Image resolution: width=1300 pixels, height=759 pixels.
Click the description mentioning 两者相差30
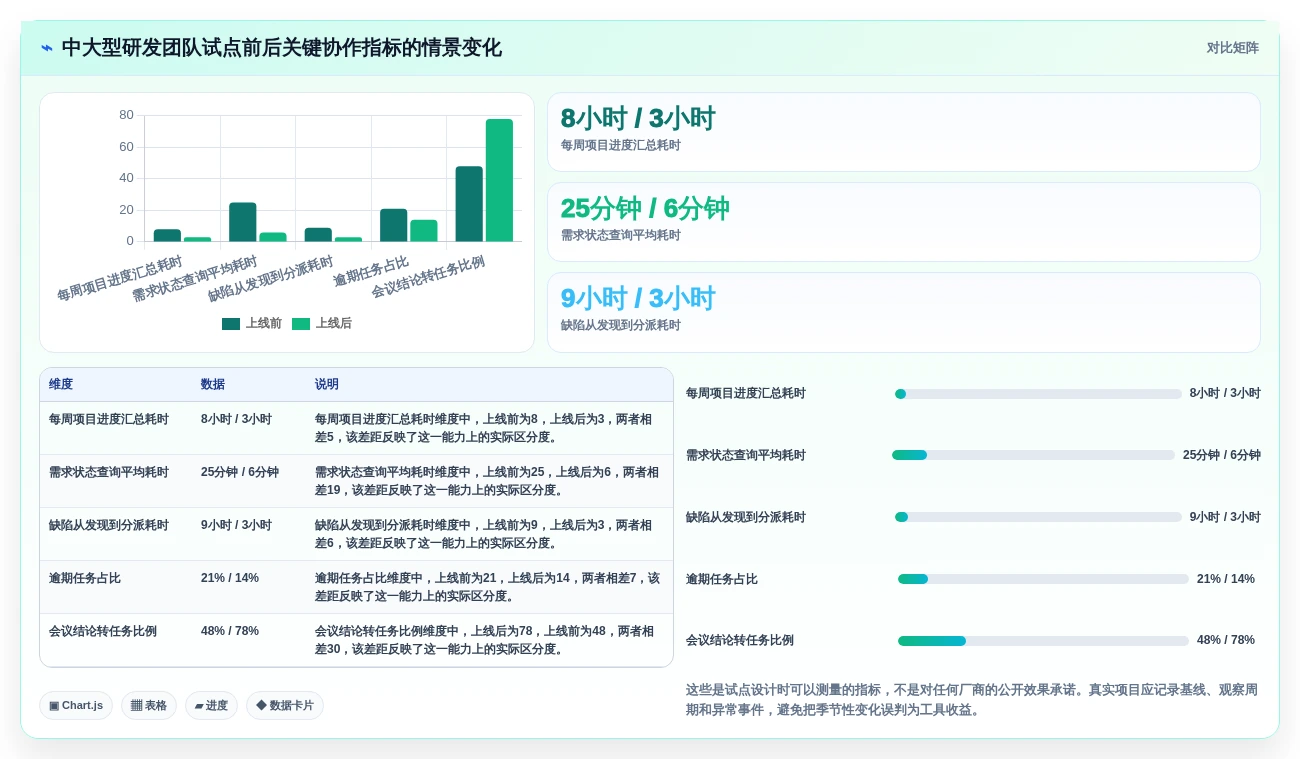[x=487, y=640]
